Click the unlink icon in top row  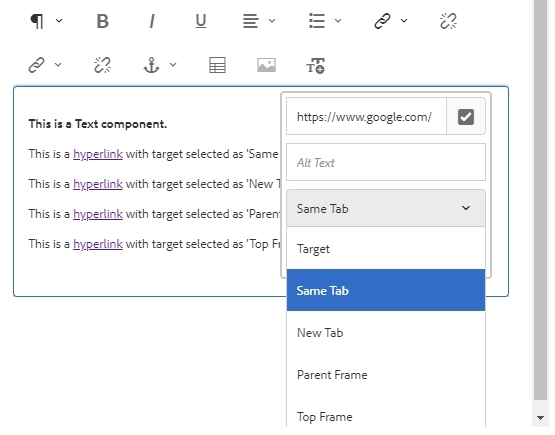click(x=448, y=21)
